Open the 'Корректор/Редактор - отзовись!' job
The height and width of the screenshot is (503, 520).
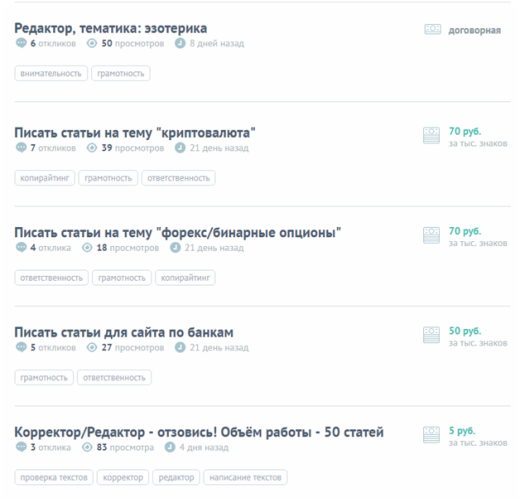pos(199,432)
